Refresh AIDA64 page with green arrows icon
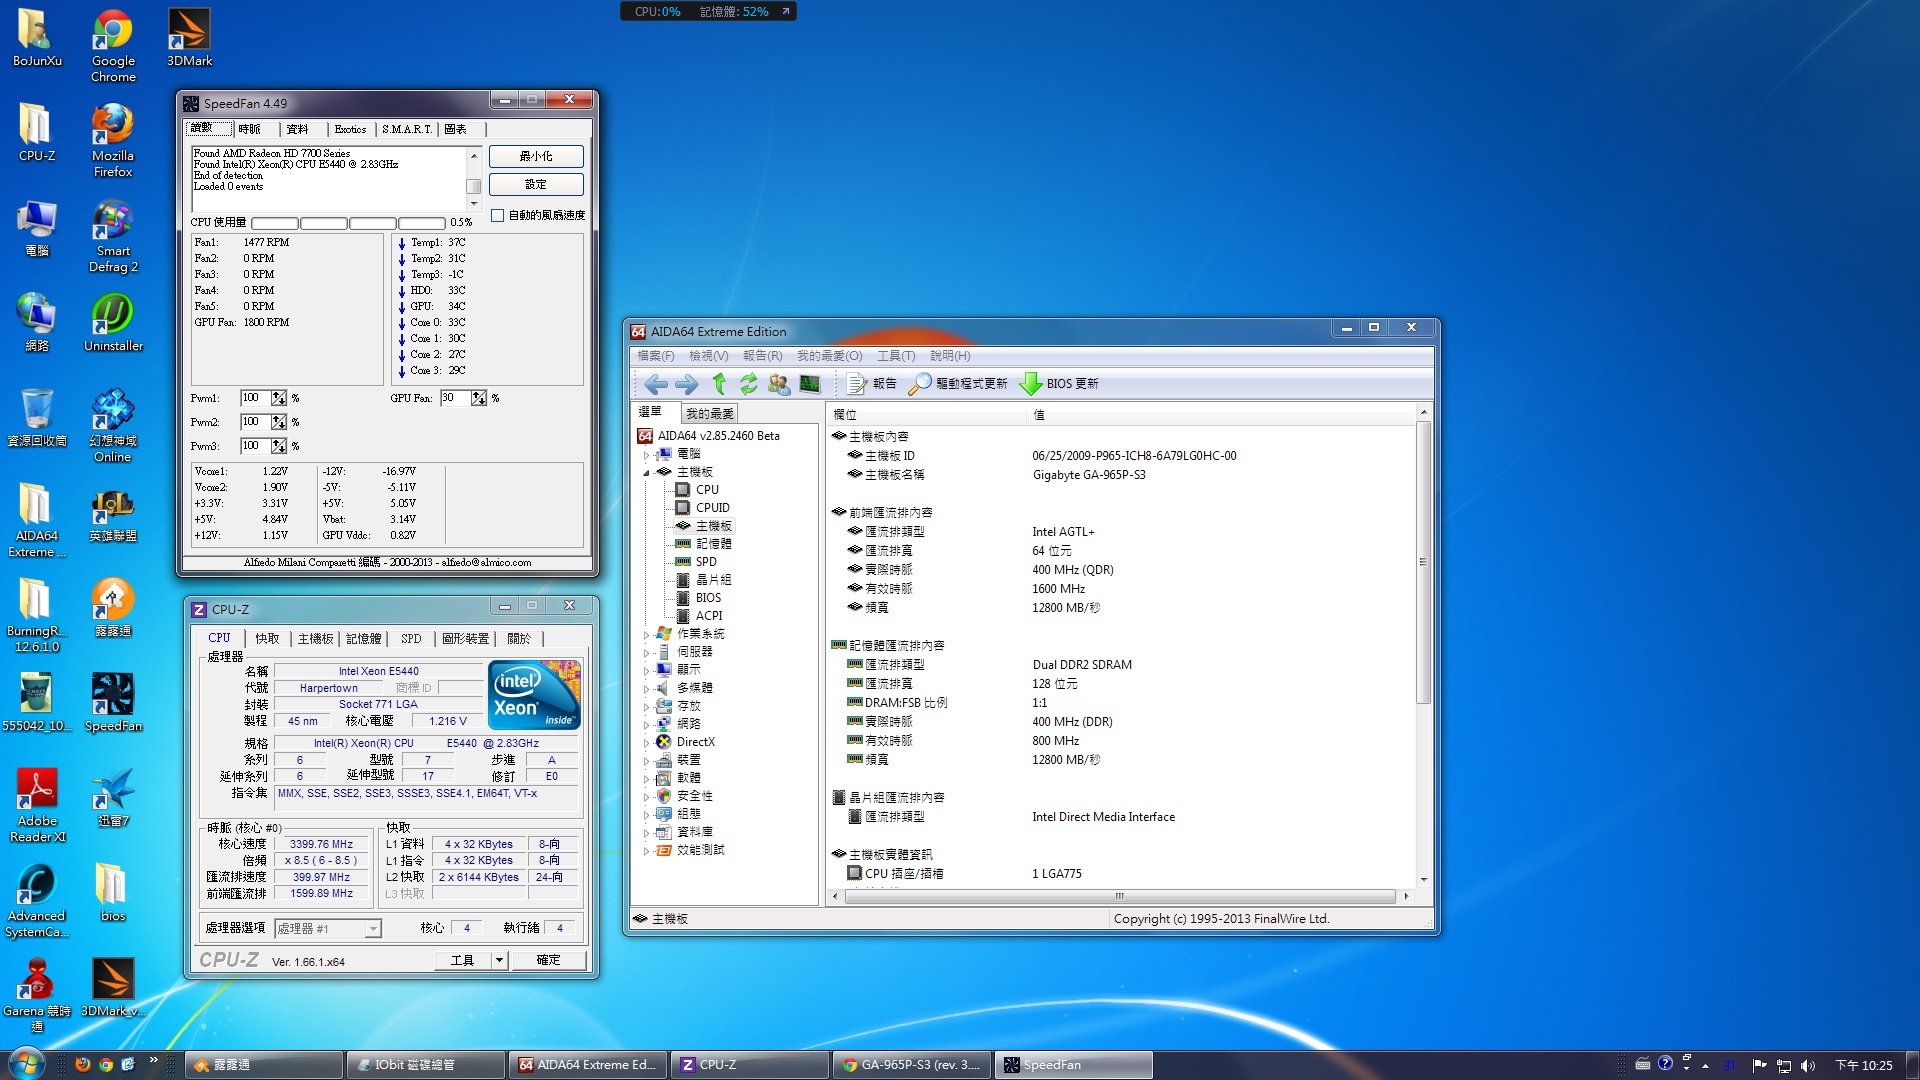 [748, 384]
